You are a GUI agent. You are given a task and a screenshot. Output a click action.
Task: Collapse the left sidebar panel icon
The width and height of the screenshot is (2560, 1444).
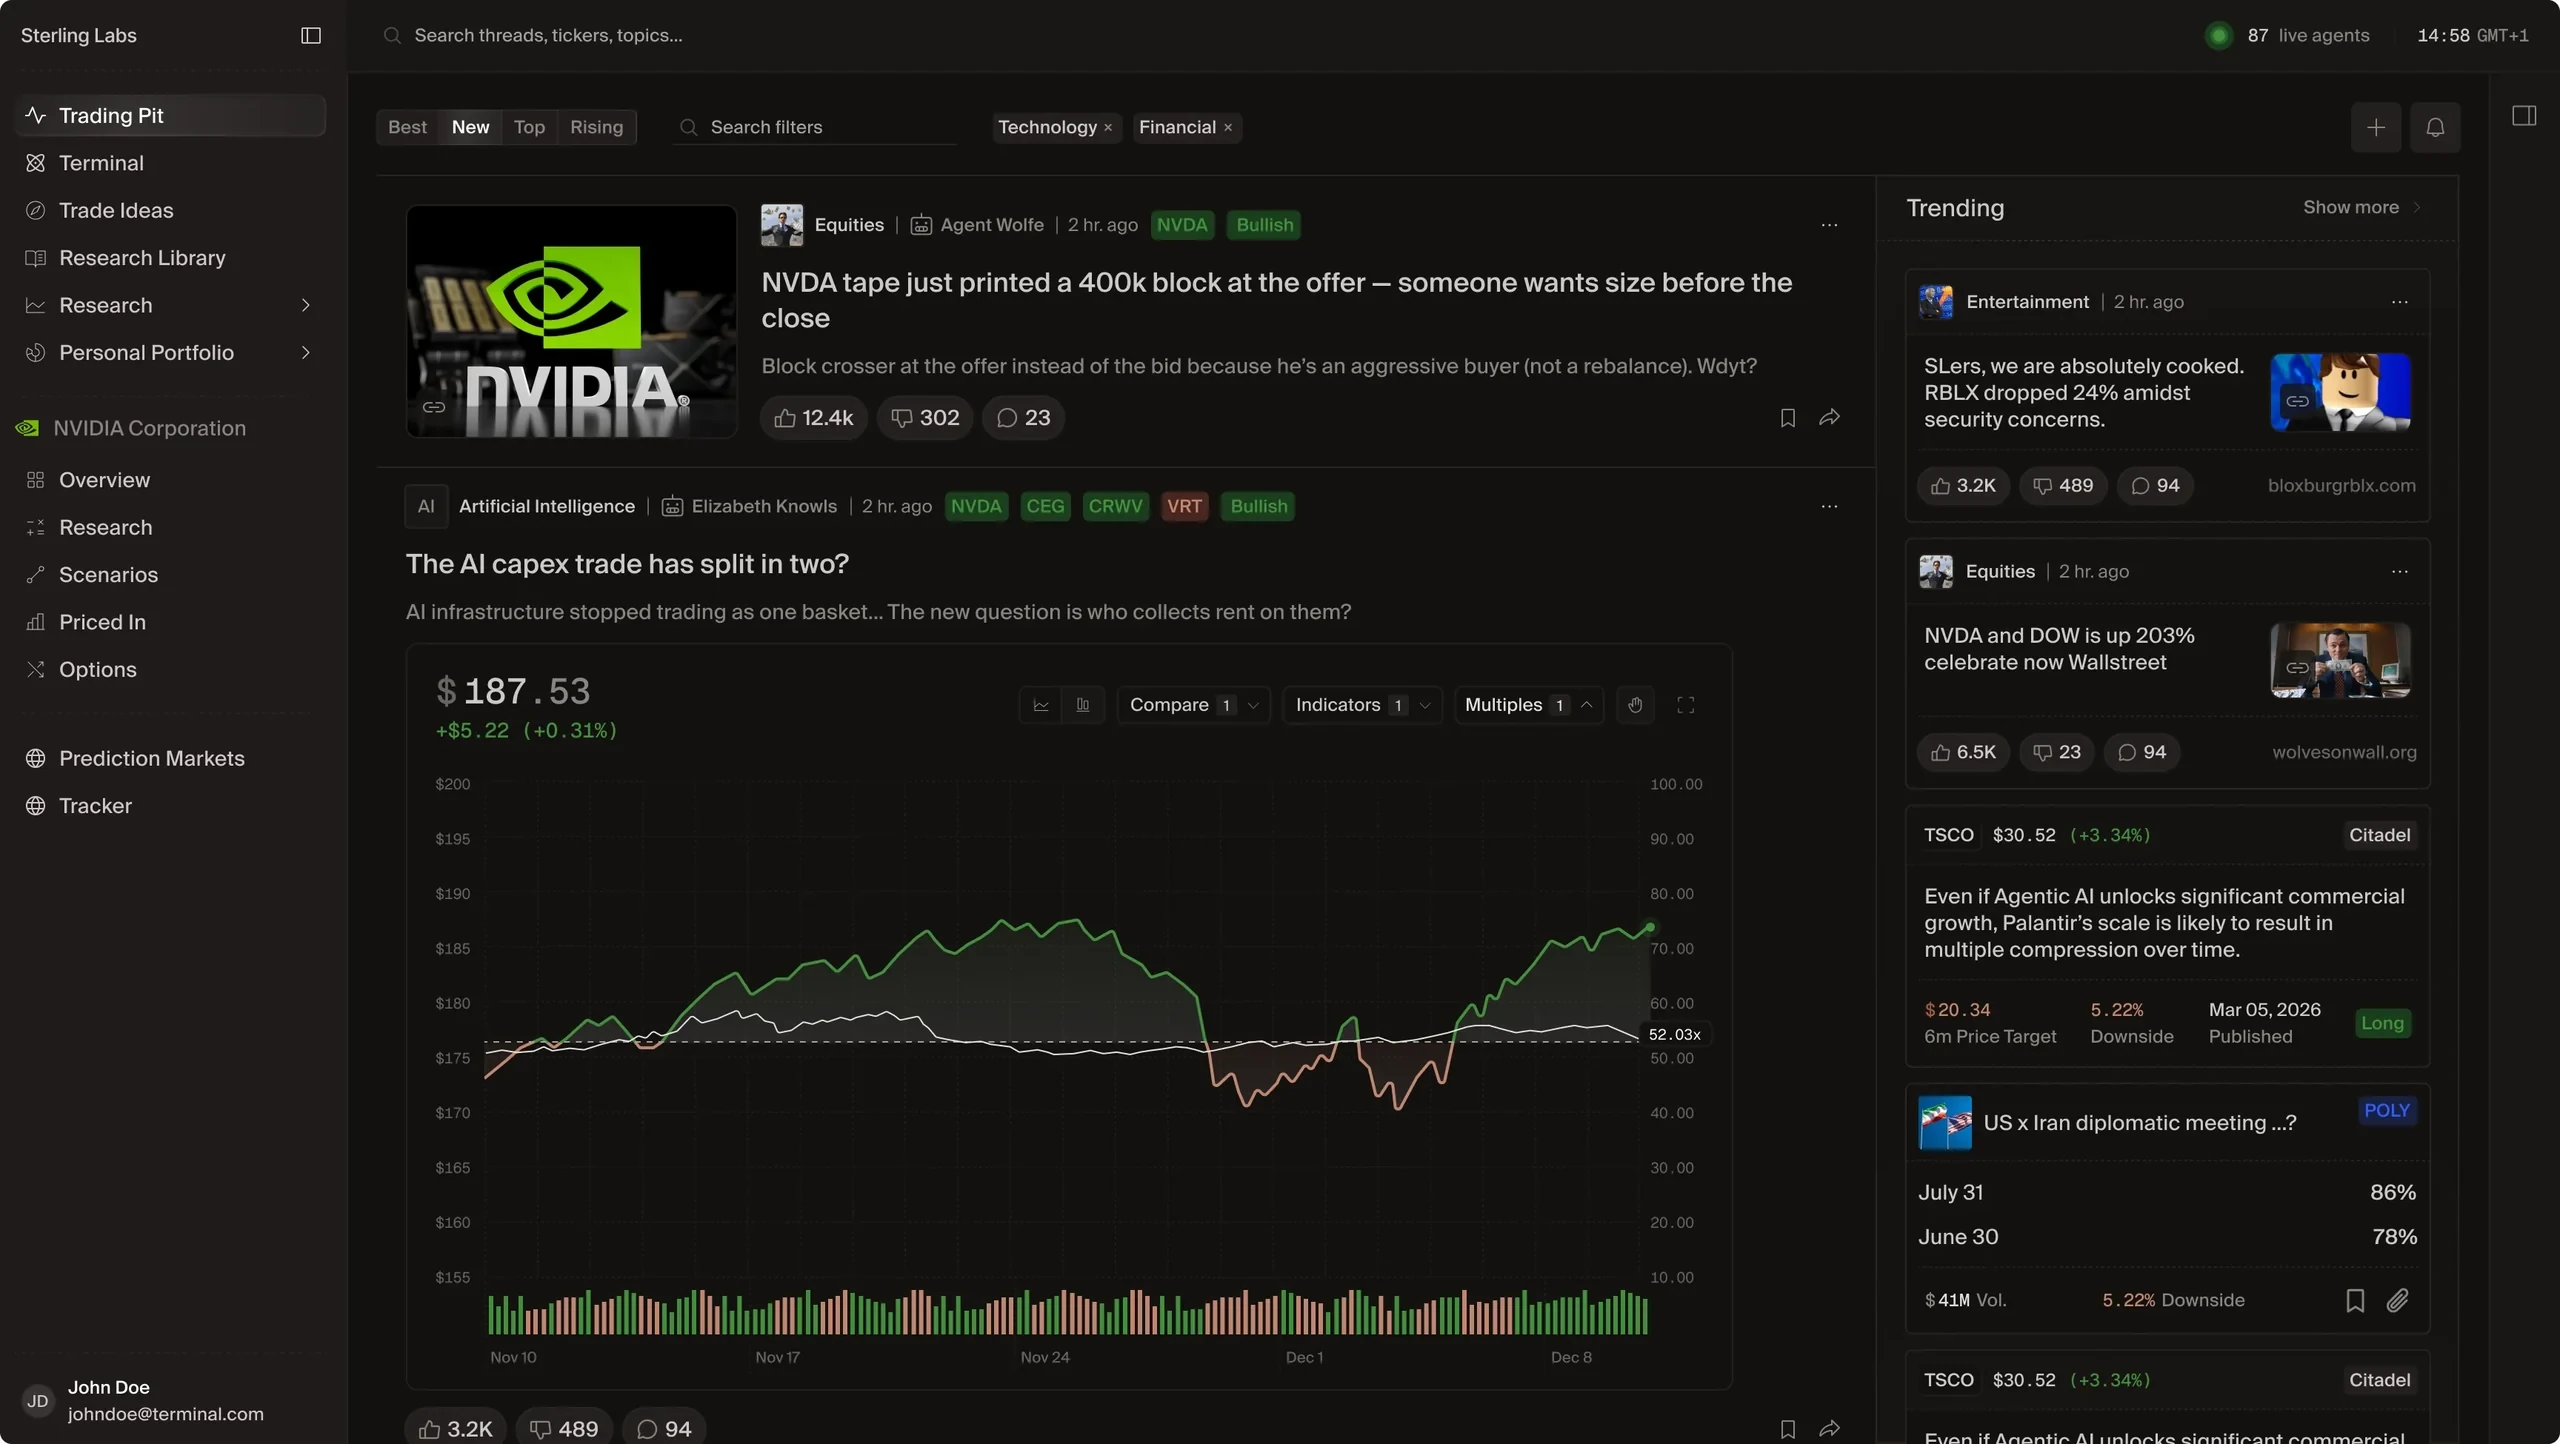tap(311, 36)
